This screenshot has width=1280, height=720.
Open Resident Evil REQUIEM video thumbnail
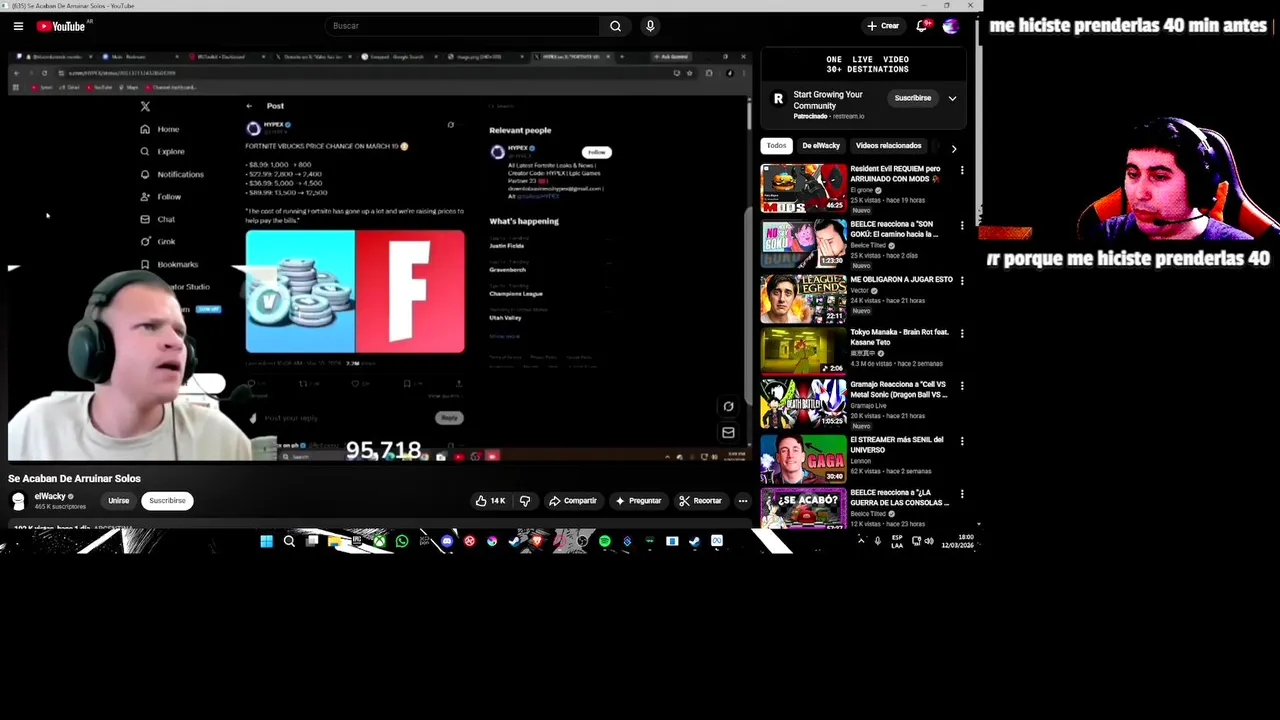803,188
